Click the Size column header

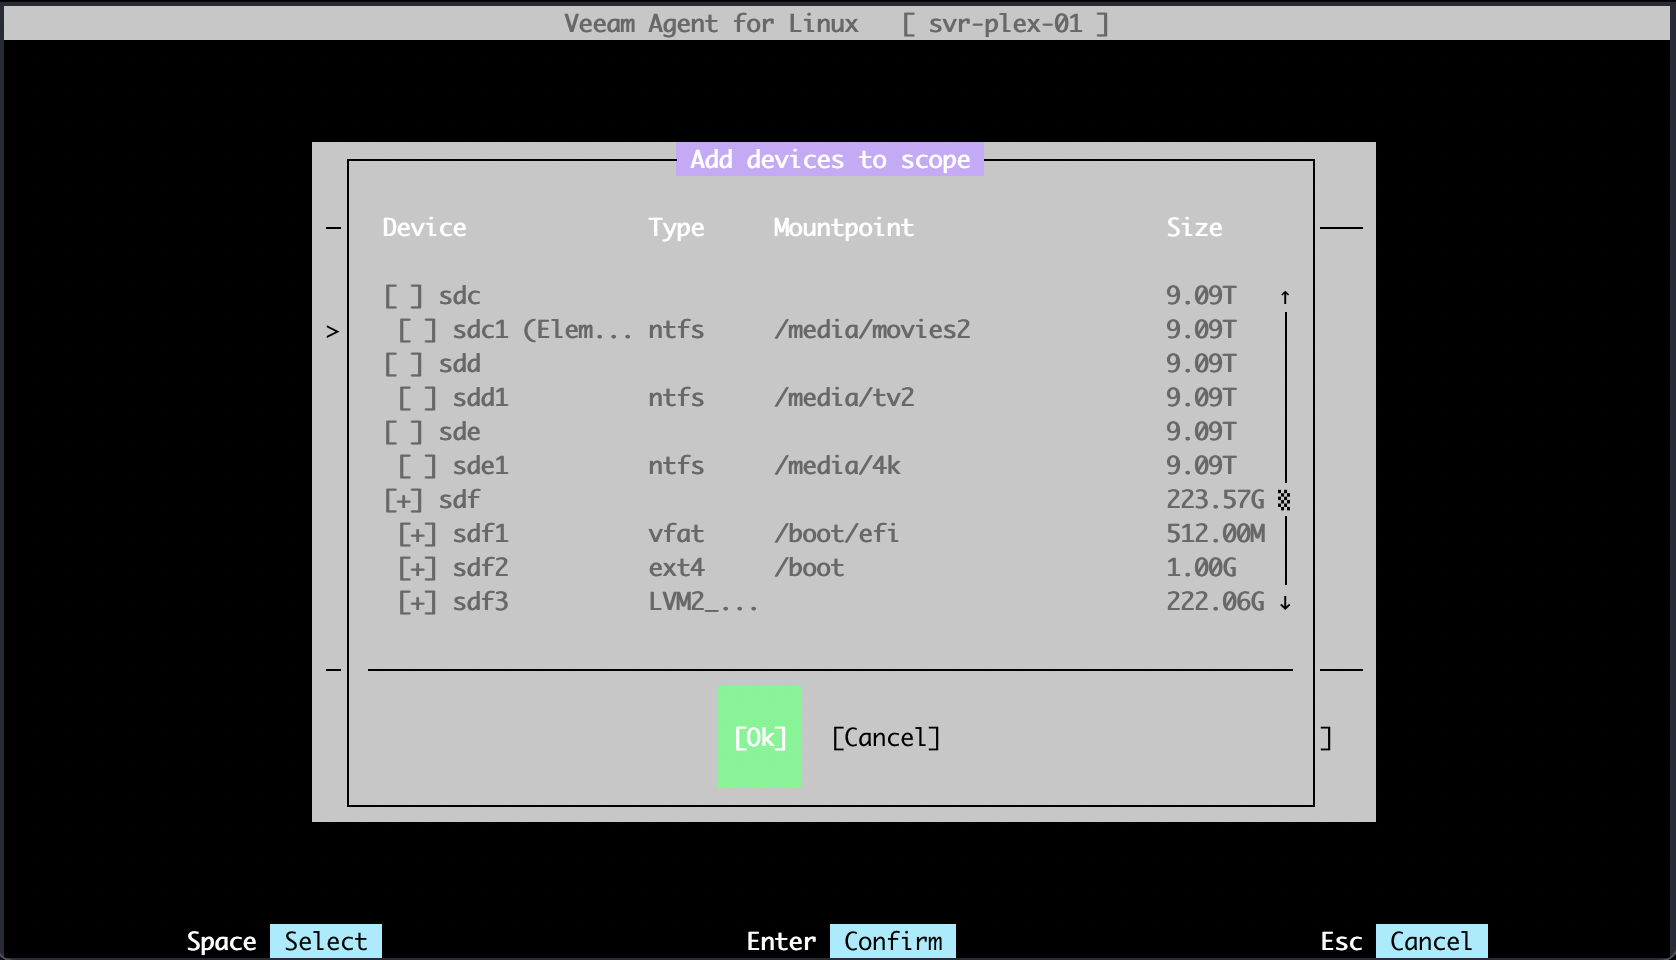point(1194,228)
